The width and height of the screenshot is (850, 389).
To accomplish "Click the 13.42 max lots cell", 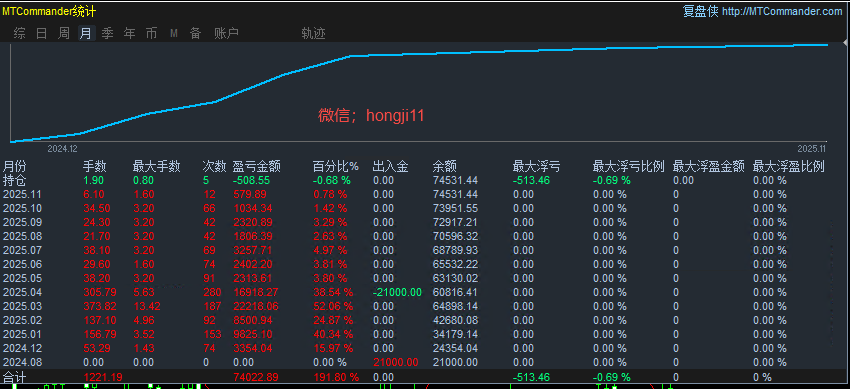I will [x=146, y=306].
